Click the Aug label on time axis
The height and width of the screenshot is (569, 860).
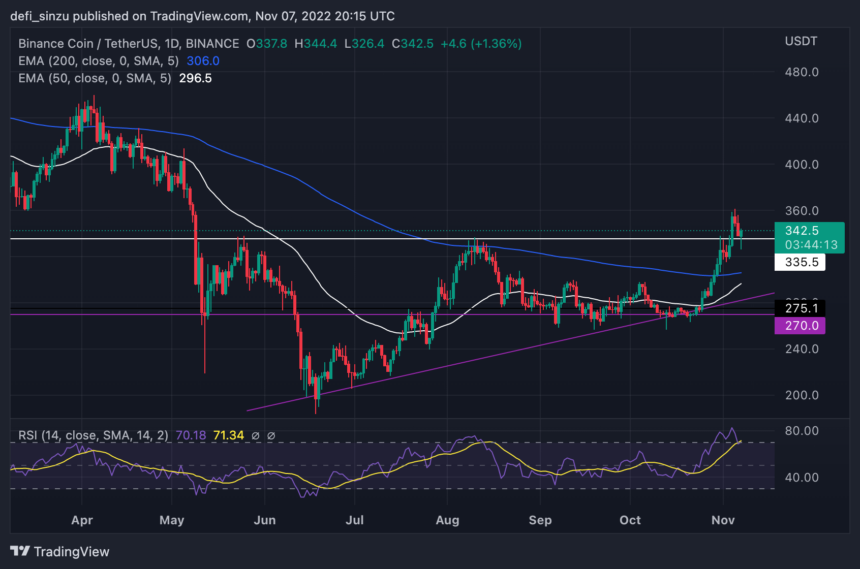pyautogui.click(x=449, y=520)
